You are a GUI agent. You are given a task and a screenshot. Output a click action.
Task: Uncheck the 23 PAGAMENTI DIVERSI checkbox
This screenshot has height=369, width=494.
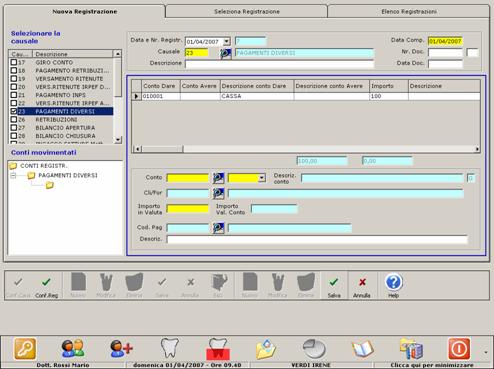pyautogui.click(x=14, y=111)
